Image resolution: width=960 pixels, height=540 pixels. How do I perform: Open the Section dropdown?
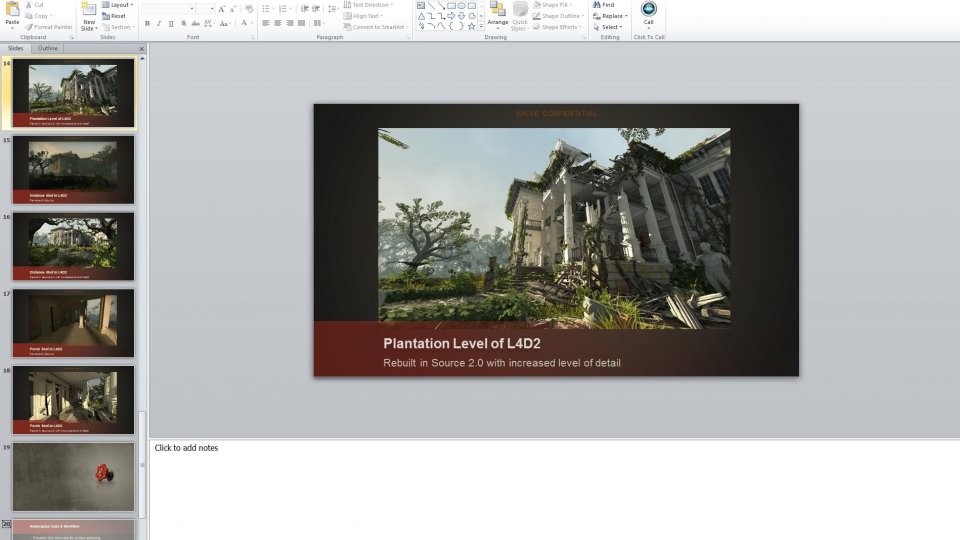[x=118, y=27]
